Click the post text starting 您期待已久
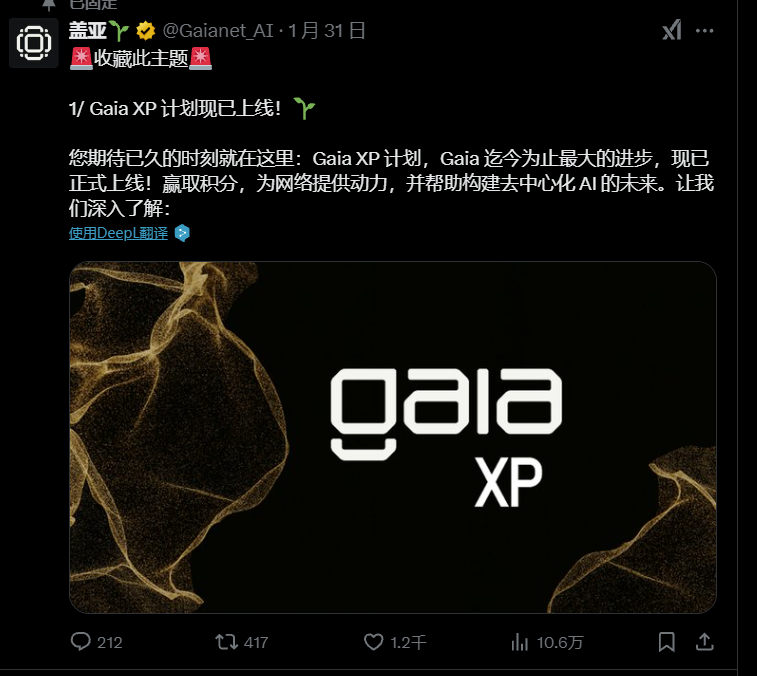This screenshot has width=757, height=676. (x=392, y=183)
